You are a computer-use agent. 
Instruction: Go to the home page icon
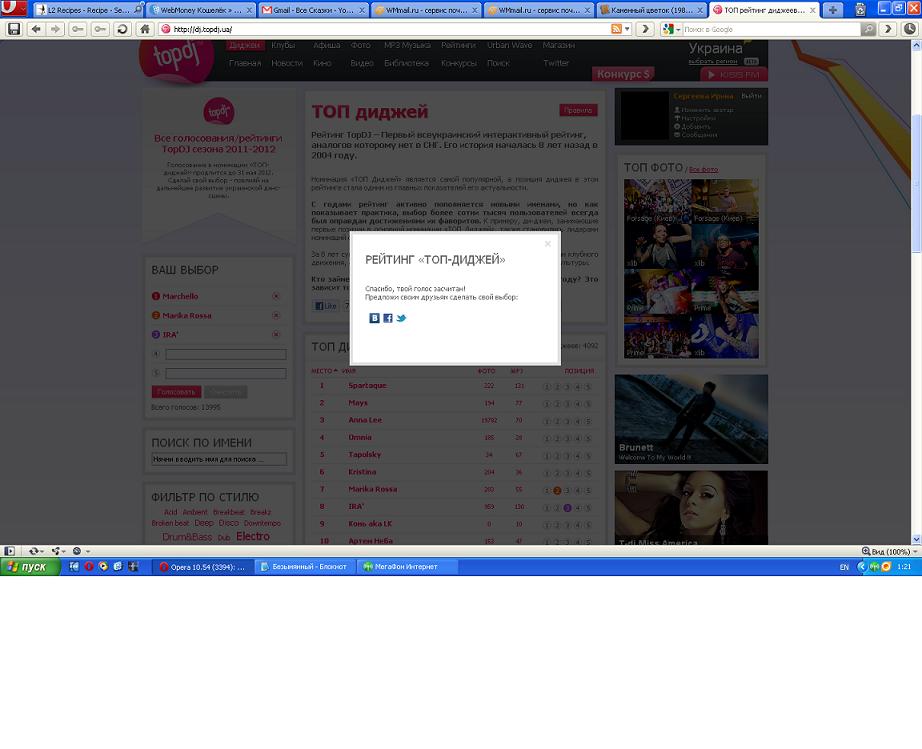pyautogui.click(x=145, y=29)
